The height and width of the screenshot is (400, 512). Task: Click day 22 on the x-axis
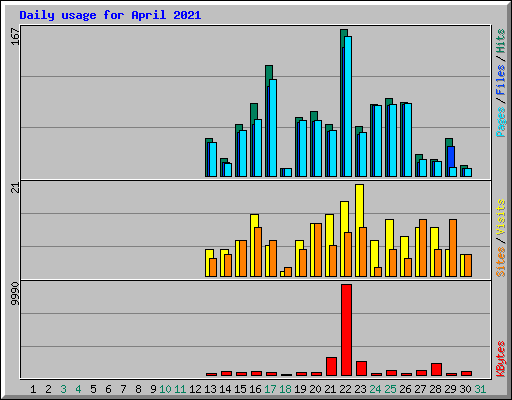coord(345,389)
